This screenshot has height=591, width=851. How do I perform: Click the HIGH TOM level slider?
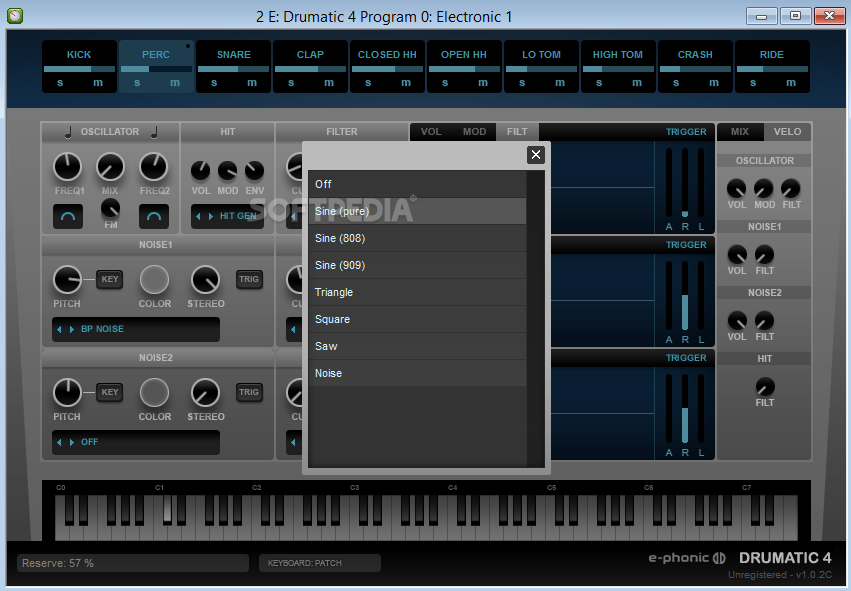[618, 69]
